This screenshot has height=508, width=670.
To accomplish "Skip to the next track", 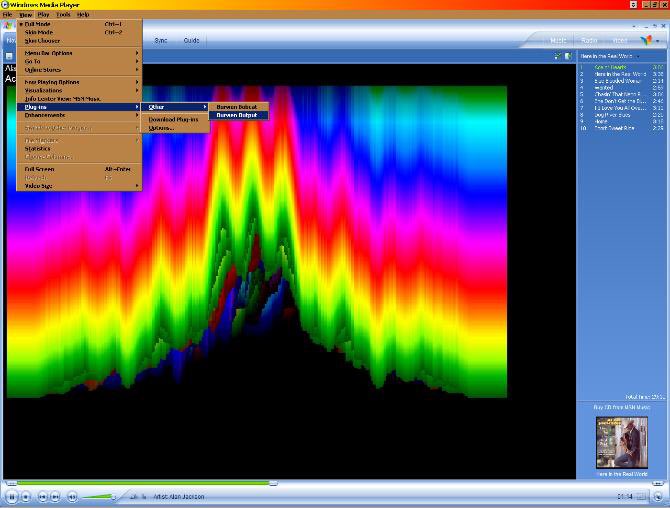I will [55, 497].
